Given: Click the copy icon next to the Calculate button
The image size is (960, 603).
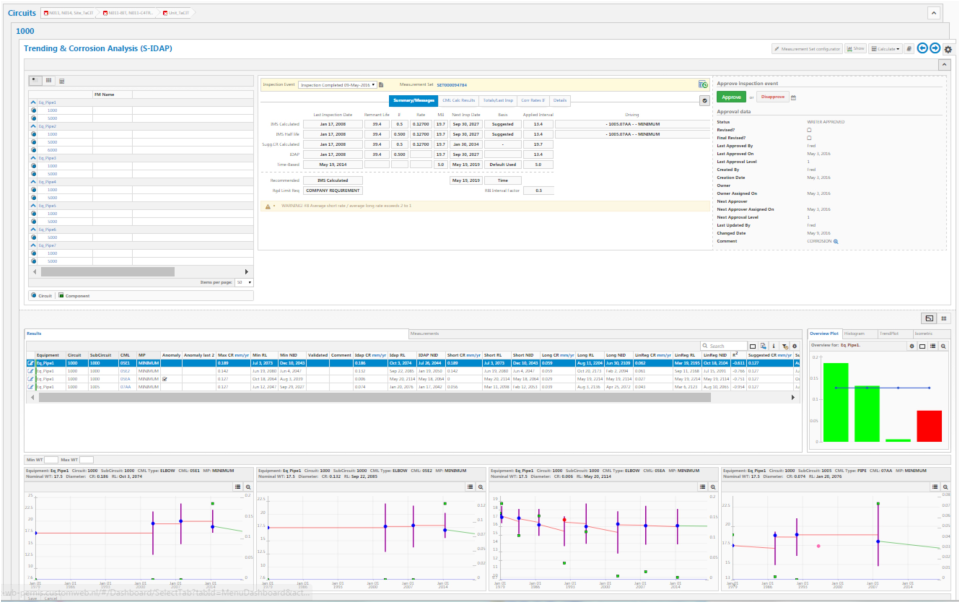Looking at the screenshot, I should [909, 48].
